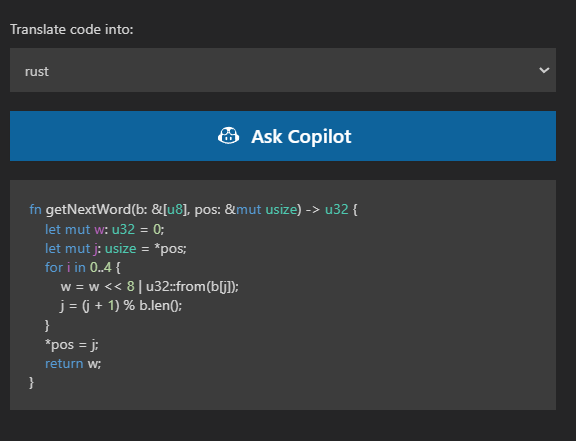
Task: Click the u32::from(b[j]) expression
Action: (x=192, y=286)
